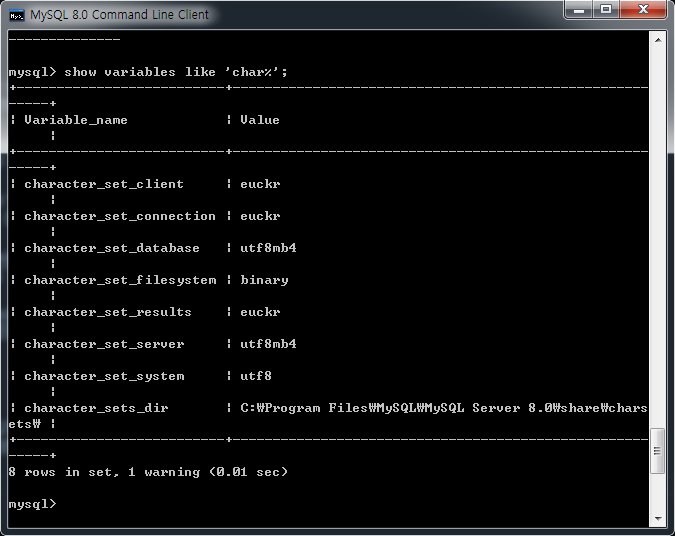Viewport: 675px width, 536px height.
Task: Minimize the MySQL Command Line Client window
Action: point(579,9)
